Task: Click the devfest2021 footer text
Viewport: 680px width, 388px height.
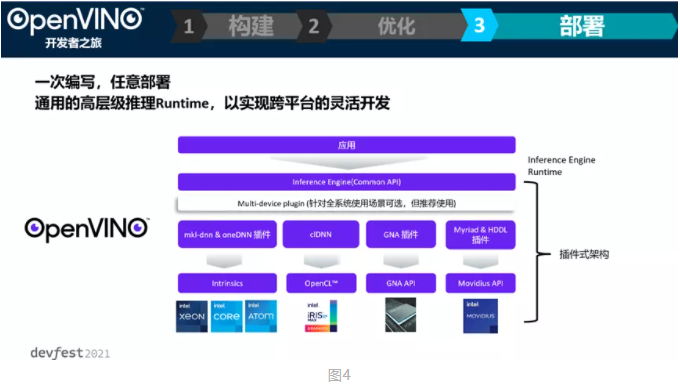Action: tap(70, 353)
